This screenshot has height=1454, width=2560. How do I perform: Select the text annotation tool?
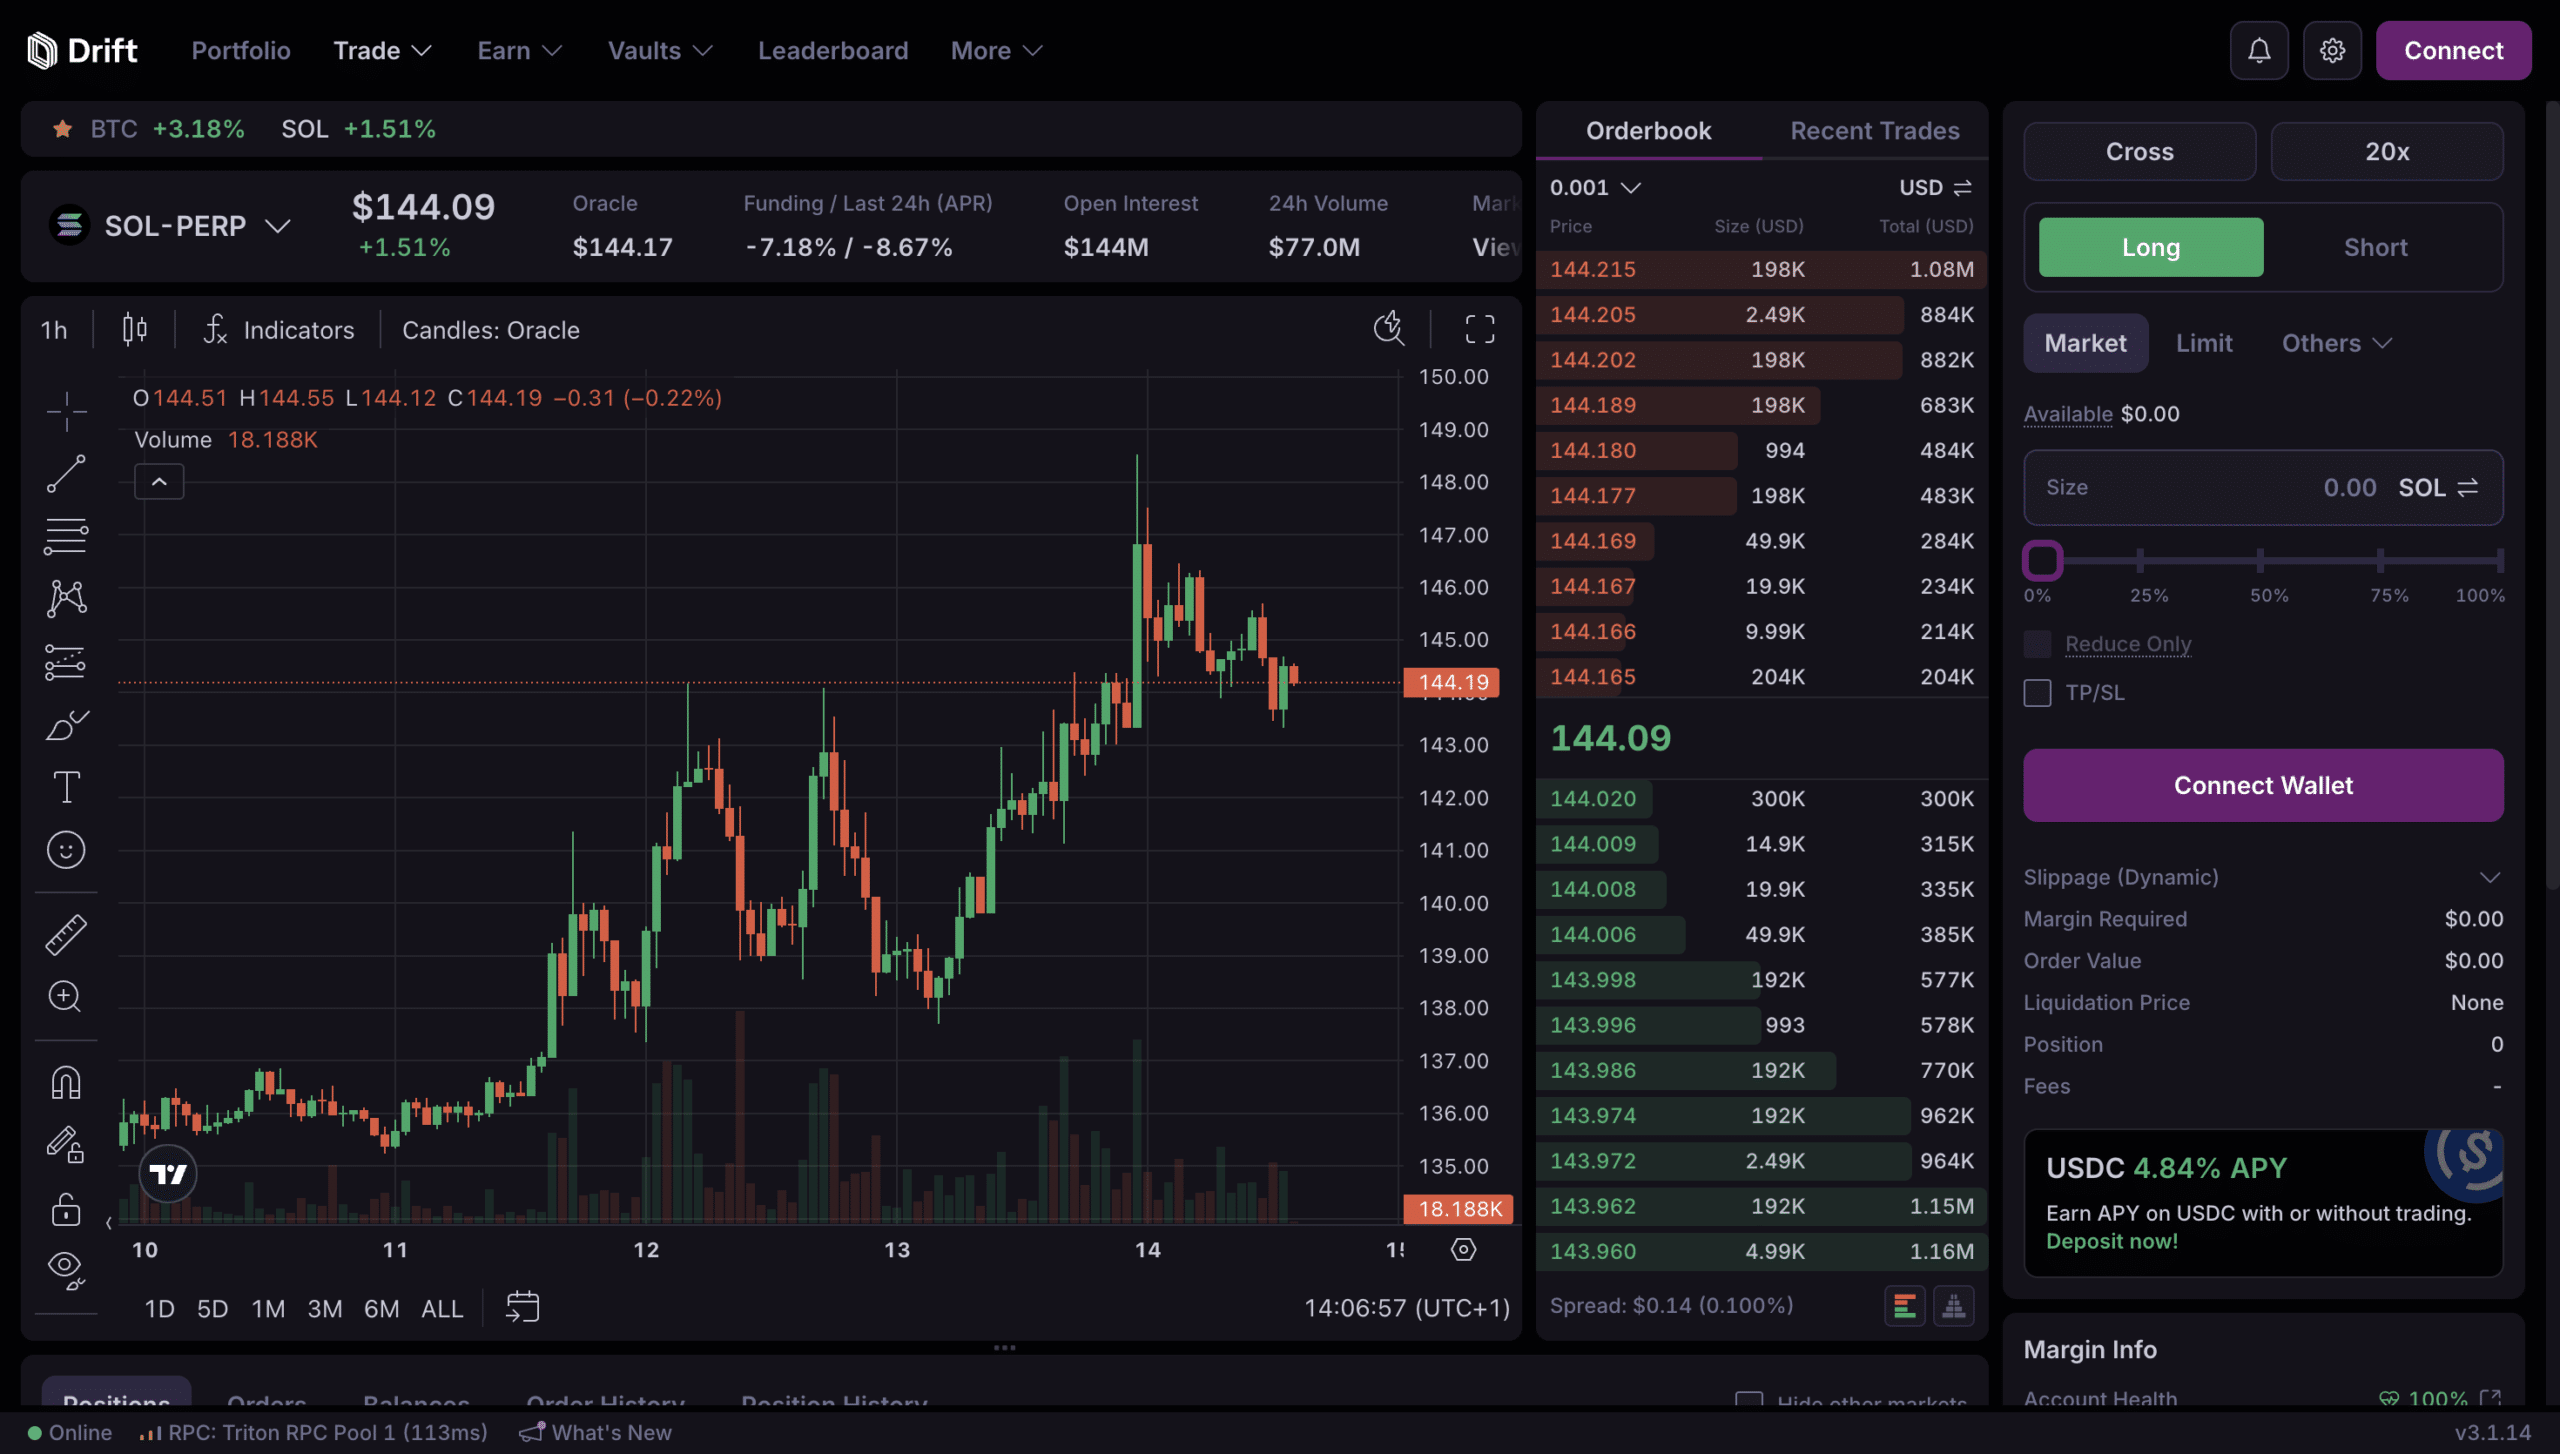(x=65, y=786)
